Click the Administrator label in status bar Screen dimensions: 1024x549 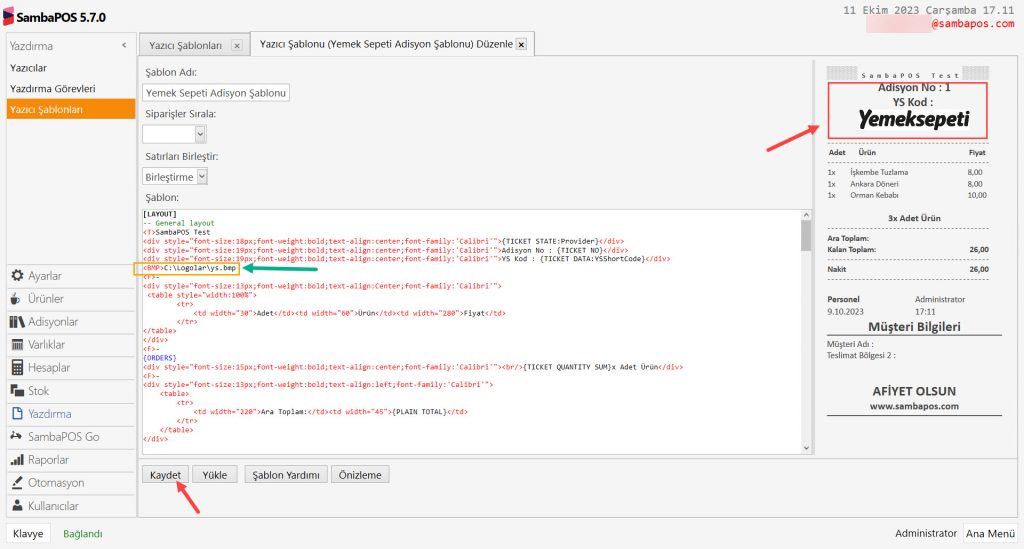pos(925,533)
